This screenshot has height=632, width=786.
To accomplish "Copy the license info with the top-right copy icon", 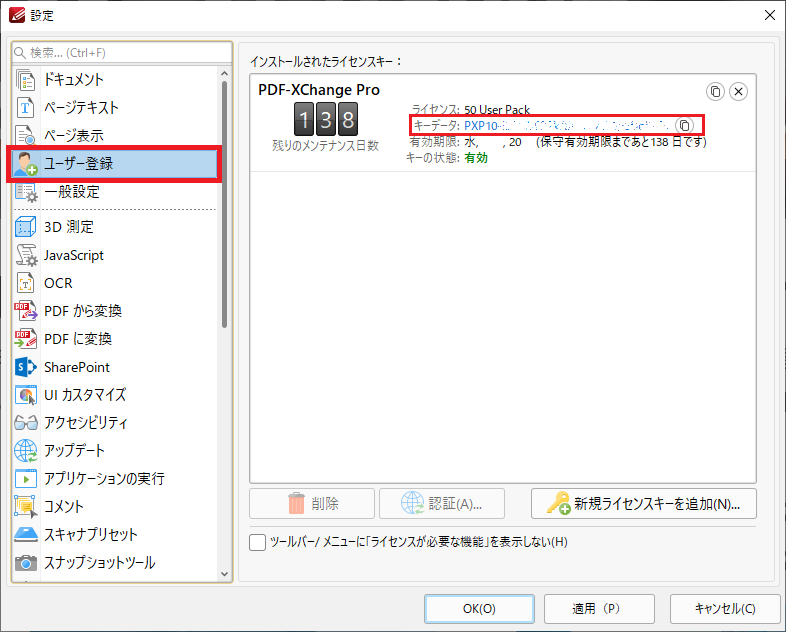I will pyautogui.click(x=715, y=92).
